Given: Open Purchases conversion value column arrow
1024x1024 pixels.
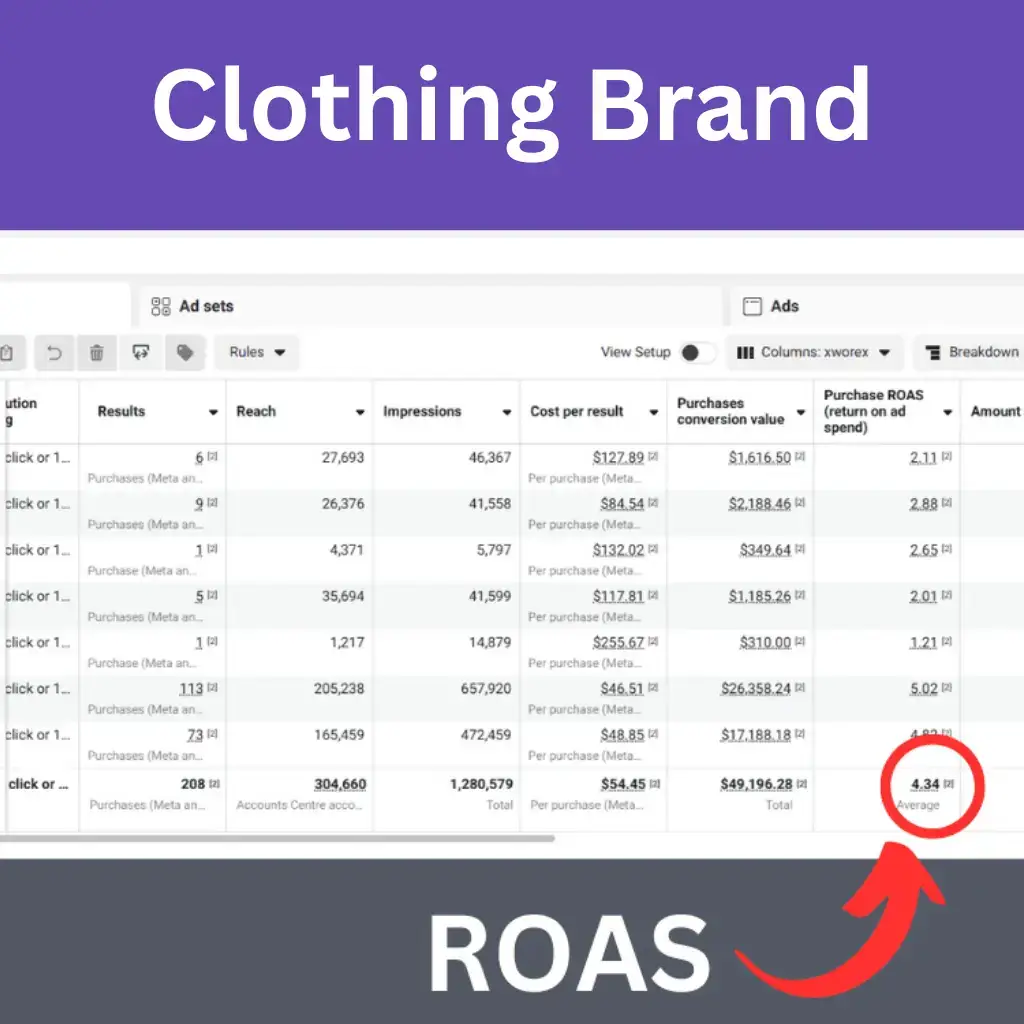Looking at the screenshot, I should pyautogui.click(x=801, y=412).
